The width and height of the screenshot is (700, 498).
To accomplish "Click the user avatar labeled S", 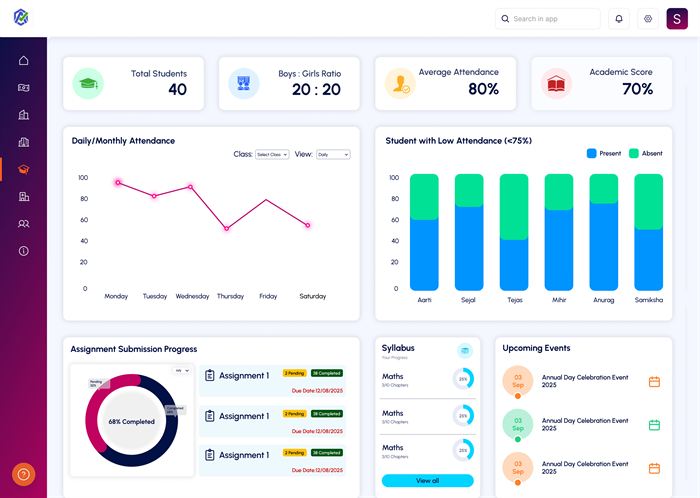I will (x=678, y=19).
